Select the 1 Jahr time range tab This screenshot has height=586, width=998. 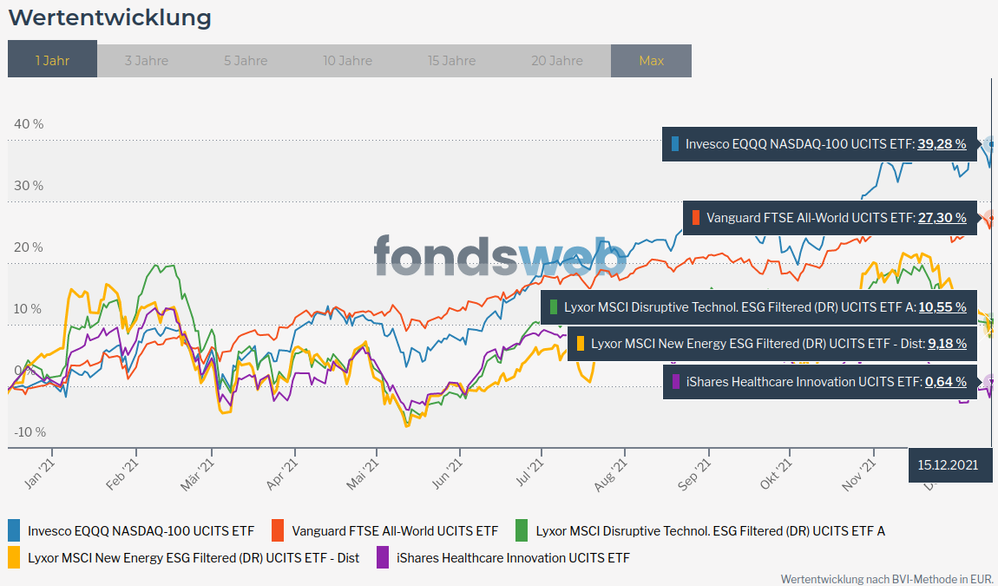pyautogui.click(x=52, y=60)
